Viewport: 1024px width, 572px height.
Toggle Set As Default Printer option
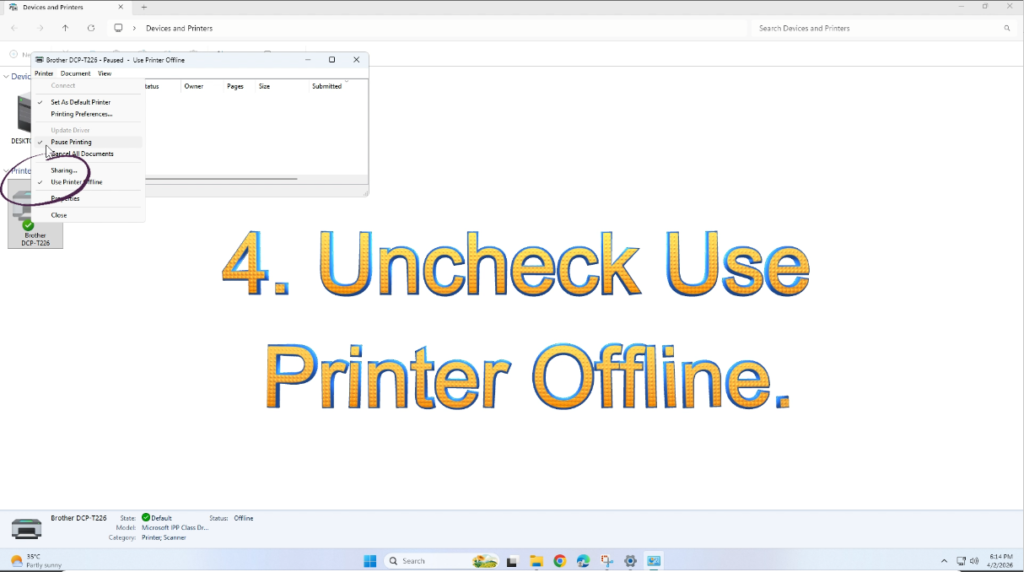click(80, 103)
